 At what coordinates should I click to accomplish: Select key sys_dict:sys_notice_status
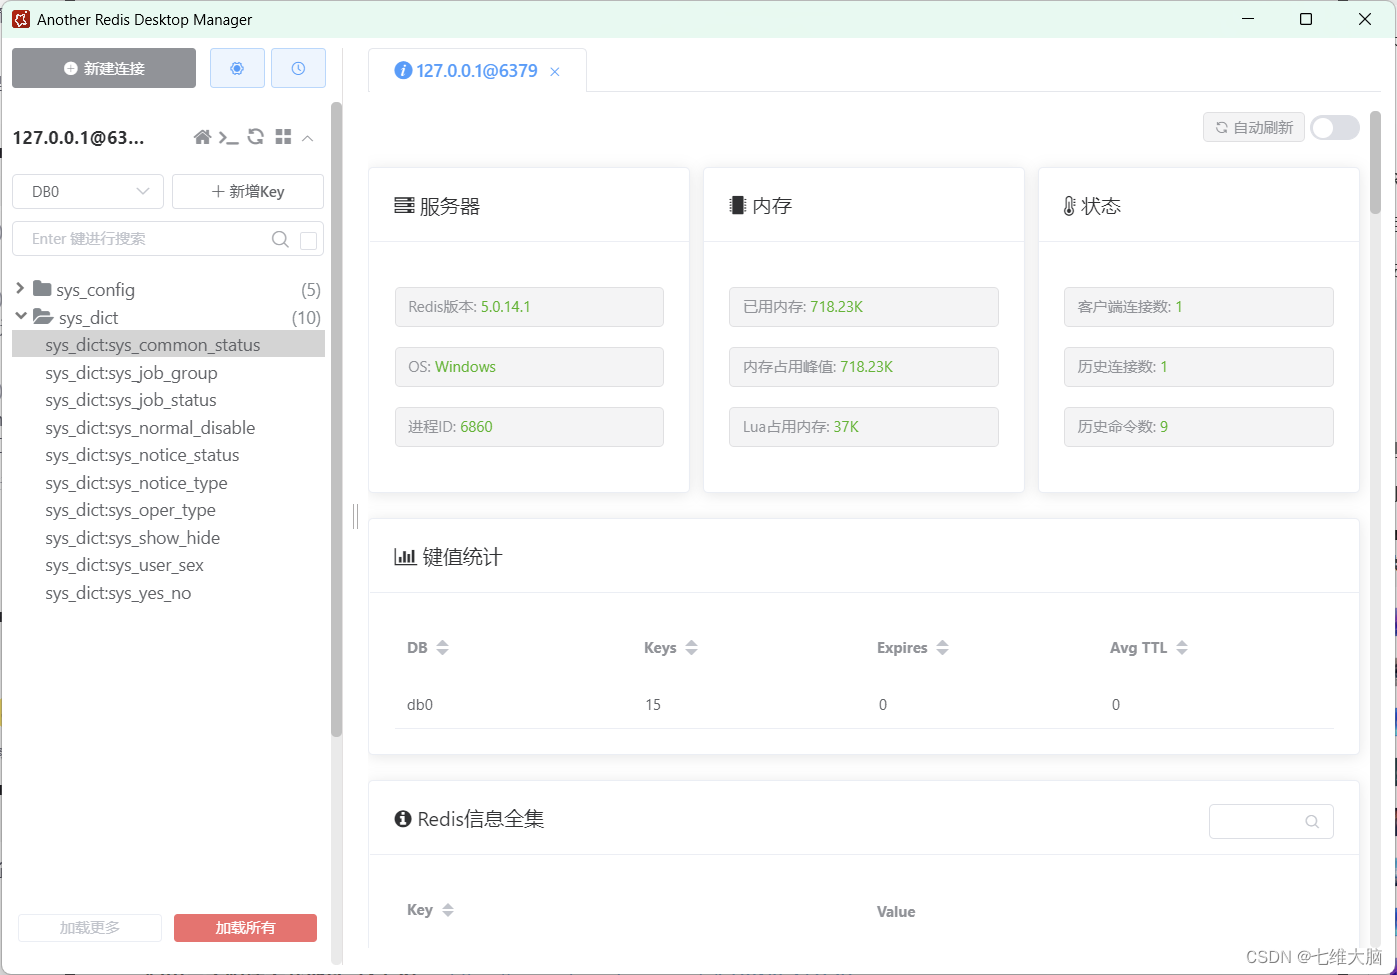(x=168, y=455)
